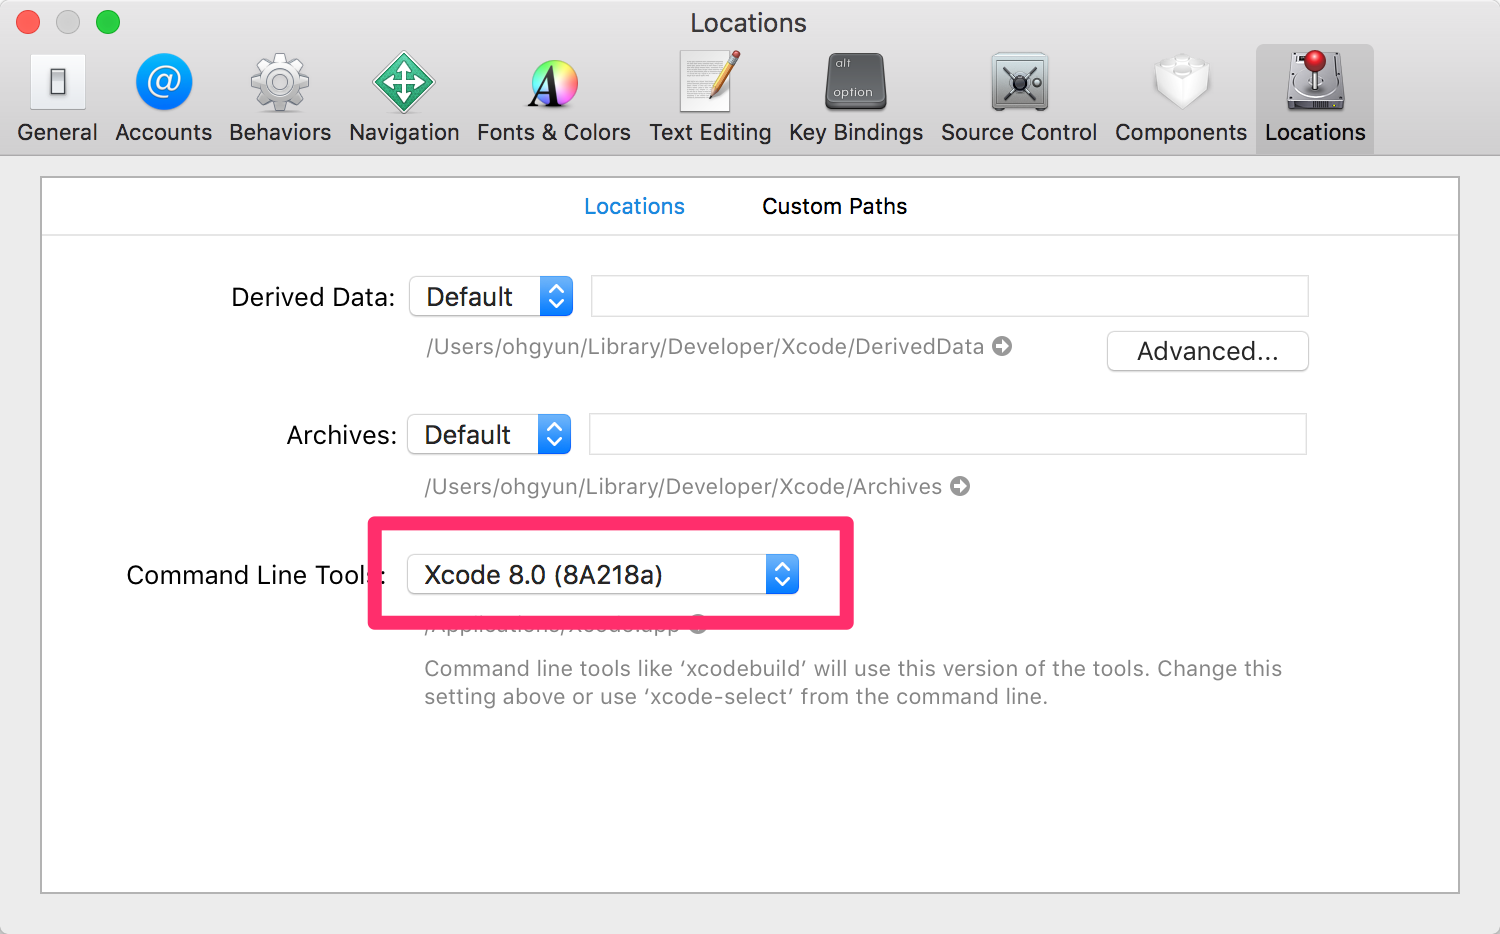Click the Advanced... button

click(x=1207, y=351)
